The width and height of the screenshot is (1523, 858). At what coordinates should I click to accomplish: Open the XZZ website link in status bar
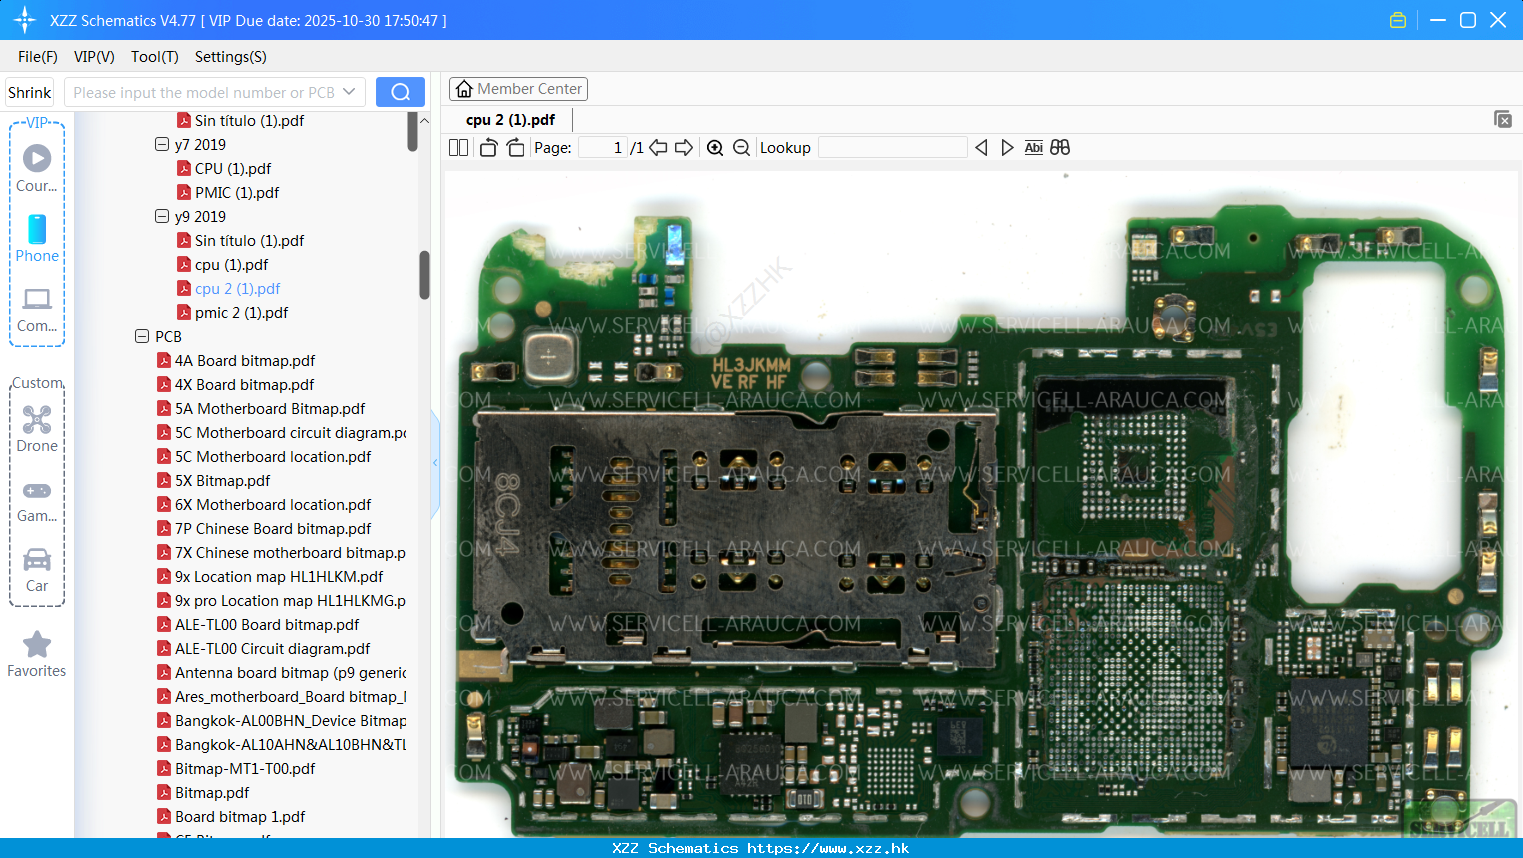tap(828, 848)
